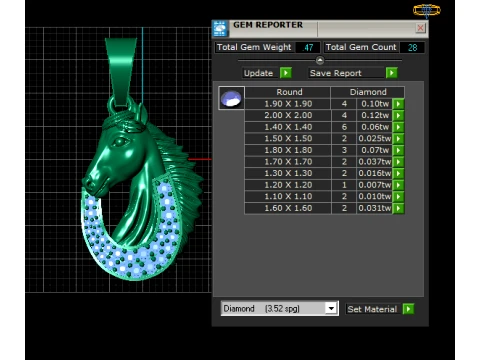Click arrow for 1.90 X 1.90 row
Viewport: 480px width, 360px height.
pyautogui.click(x=398, y=104)
